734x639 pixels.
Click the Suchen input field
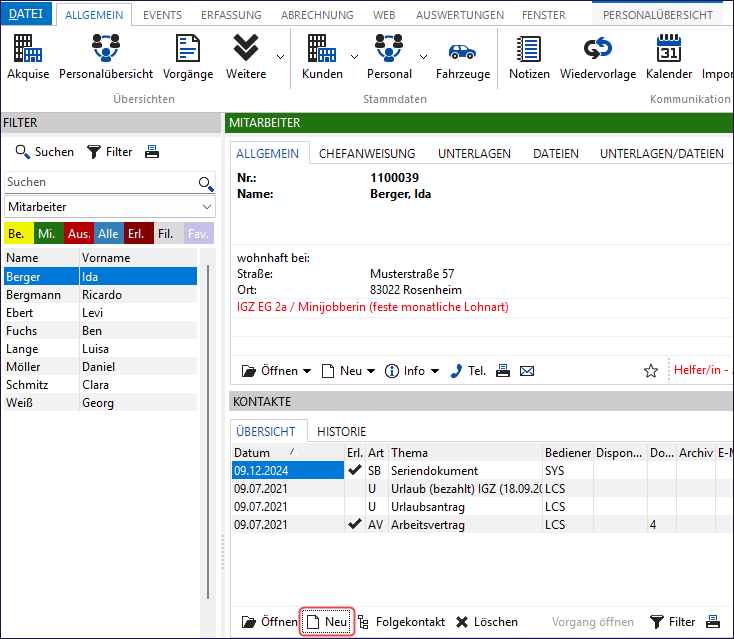(x=100, y=182)
